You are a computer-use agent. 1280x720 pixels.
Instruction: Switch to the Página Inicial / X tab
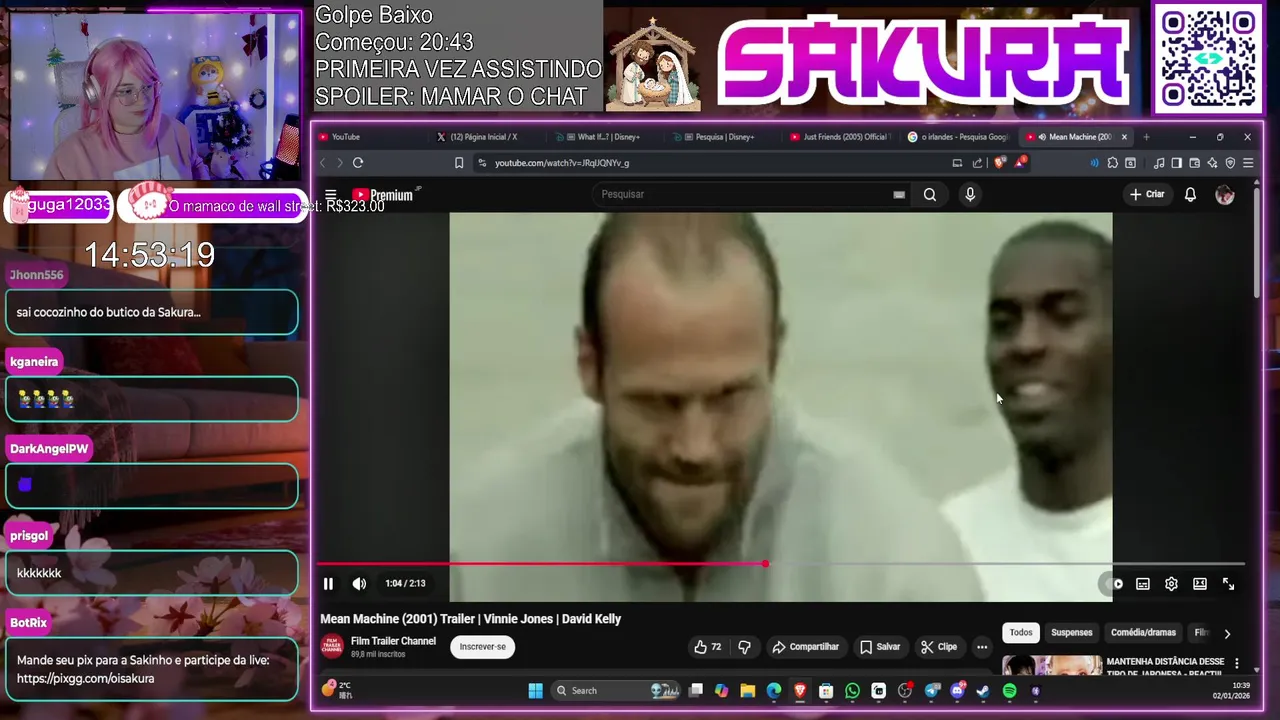490,137
